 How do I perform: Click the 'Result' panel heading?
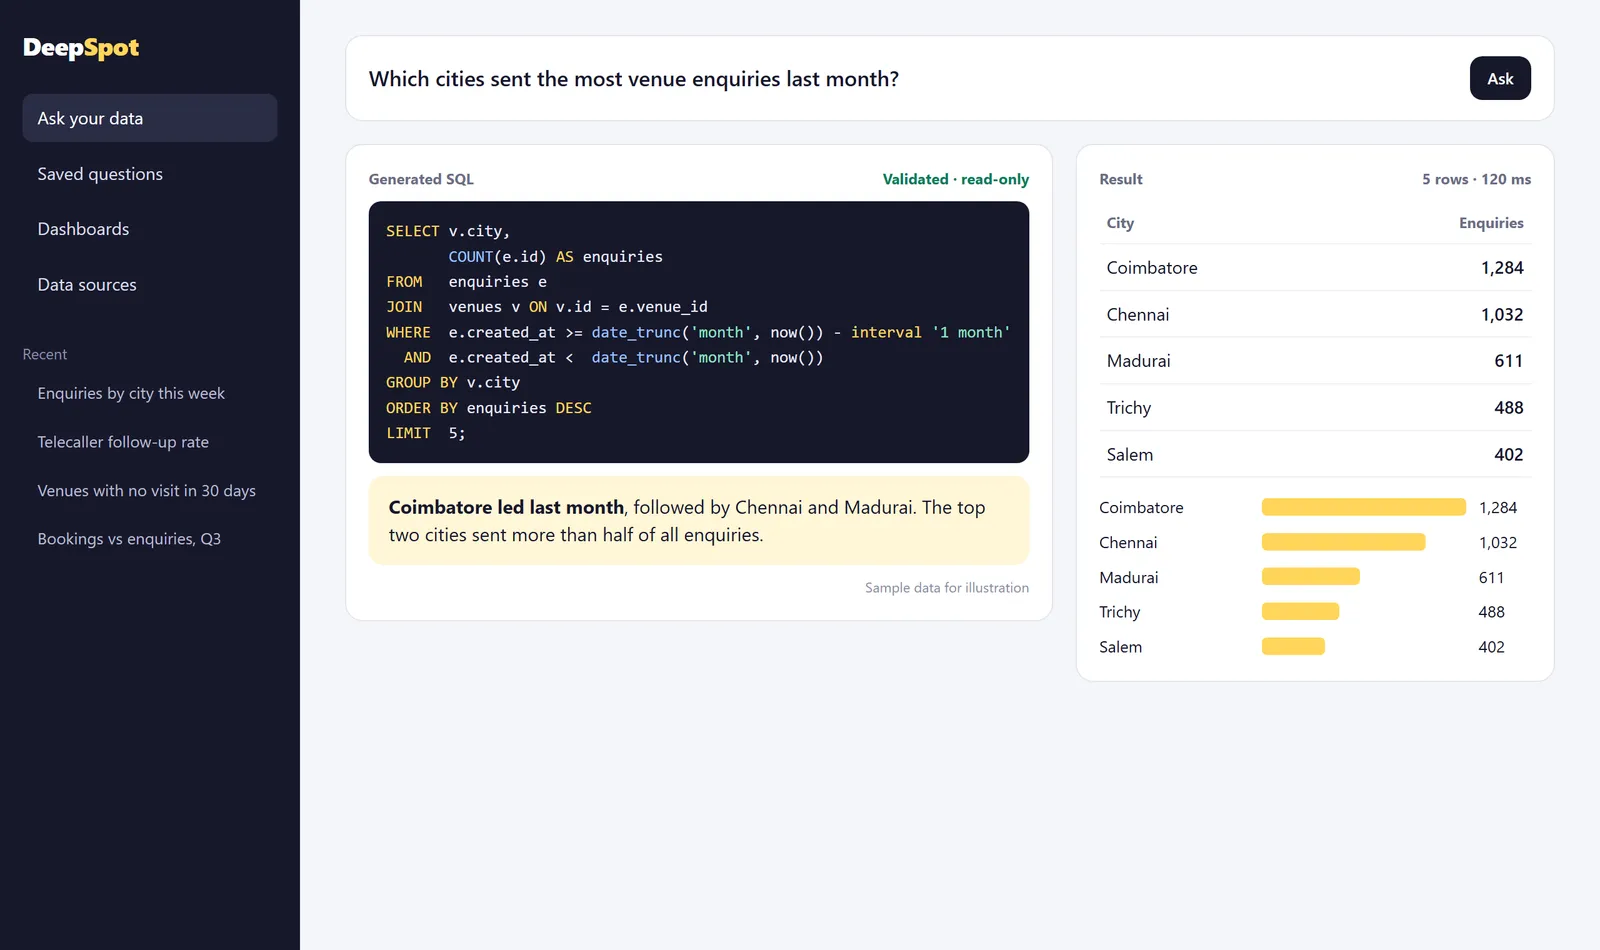(x=1120, y=179)
